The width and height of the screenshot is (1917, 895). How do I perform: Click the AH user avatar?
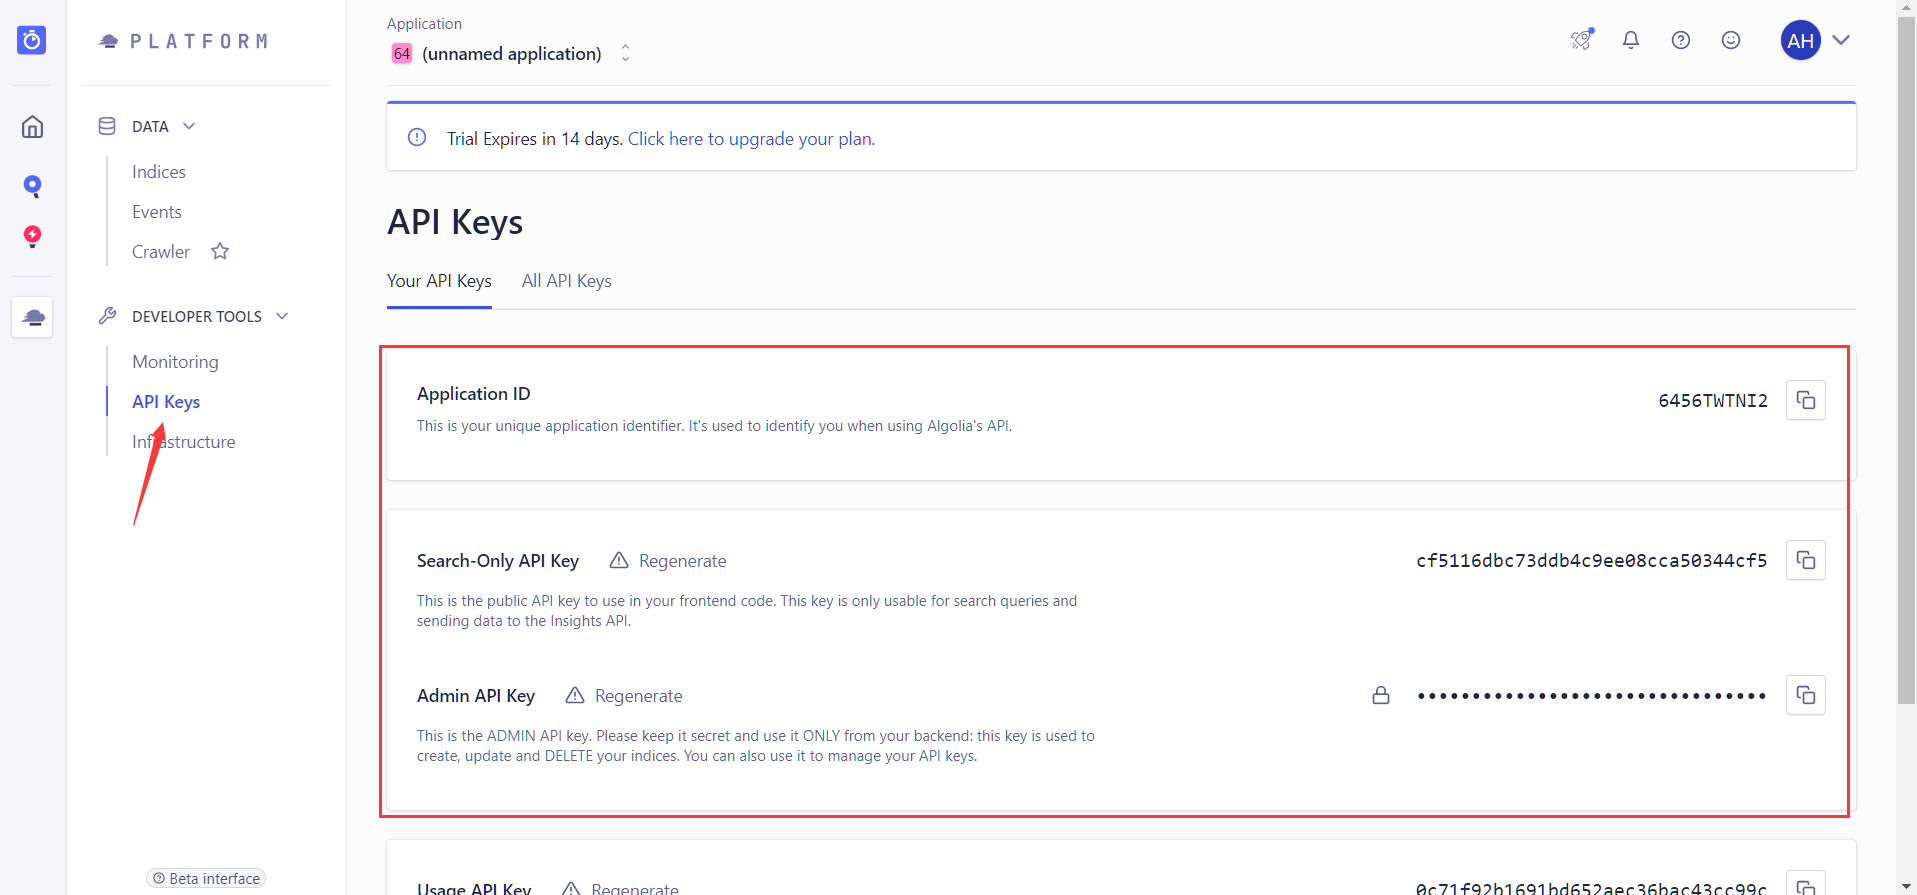(1800, 40)
